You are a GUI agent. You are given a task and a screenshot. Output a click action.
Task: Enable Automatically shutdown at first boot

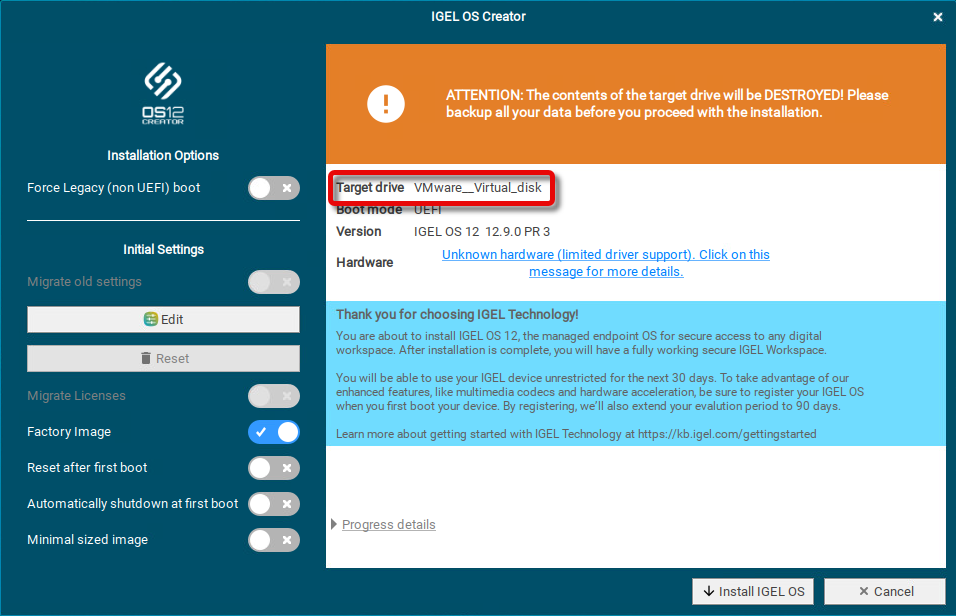pos(274,504)
